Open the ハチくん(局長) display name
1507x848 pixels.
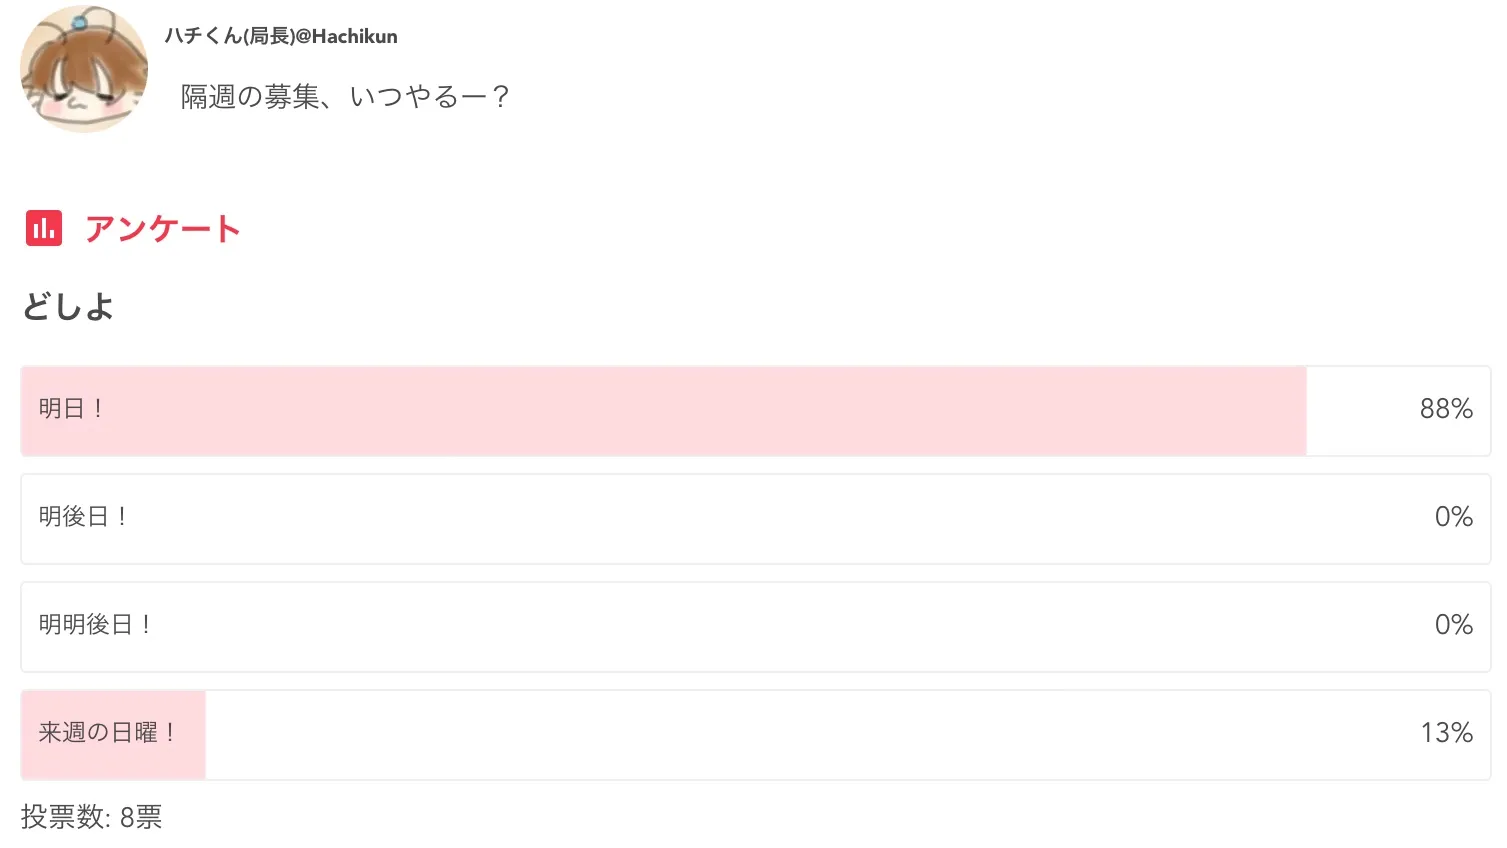pyautogui.click(x=229, y=36)
